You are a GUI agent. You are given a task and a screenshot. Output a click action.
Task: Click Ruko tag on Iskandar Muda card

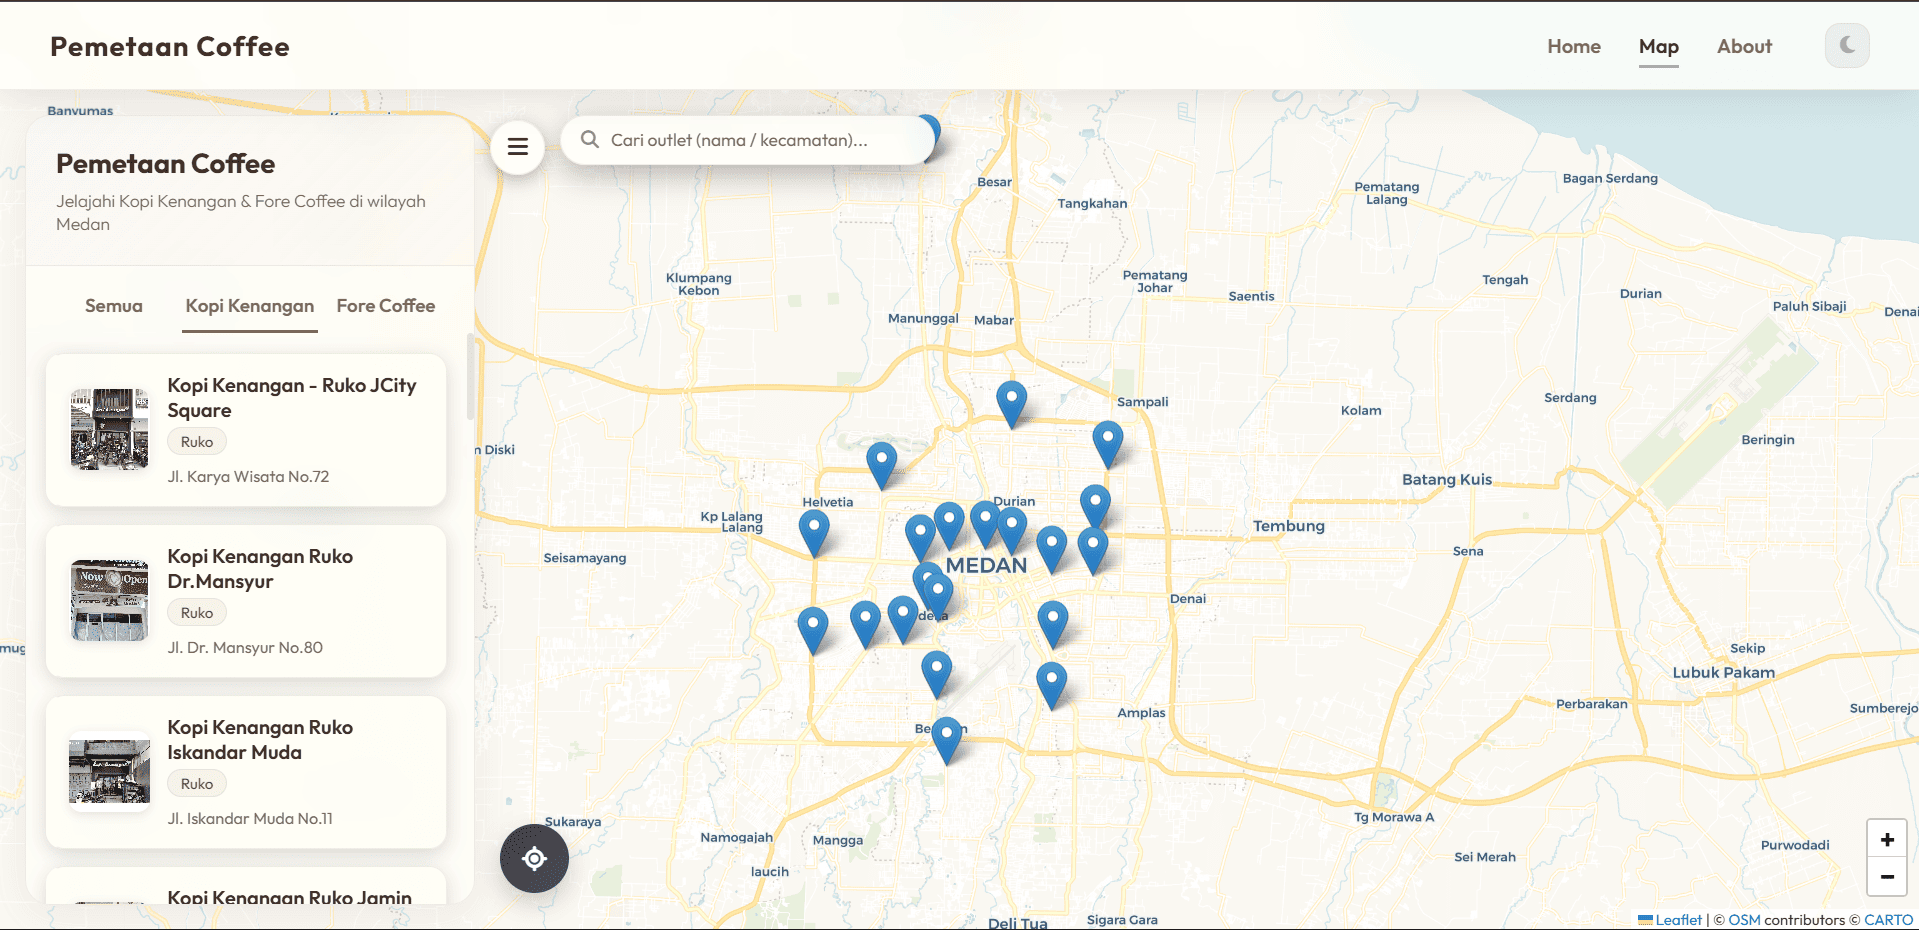coord(197,784)
